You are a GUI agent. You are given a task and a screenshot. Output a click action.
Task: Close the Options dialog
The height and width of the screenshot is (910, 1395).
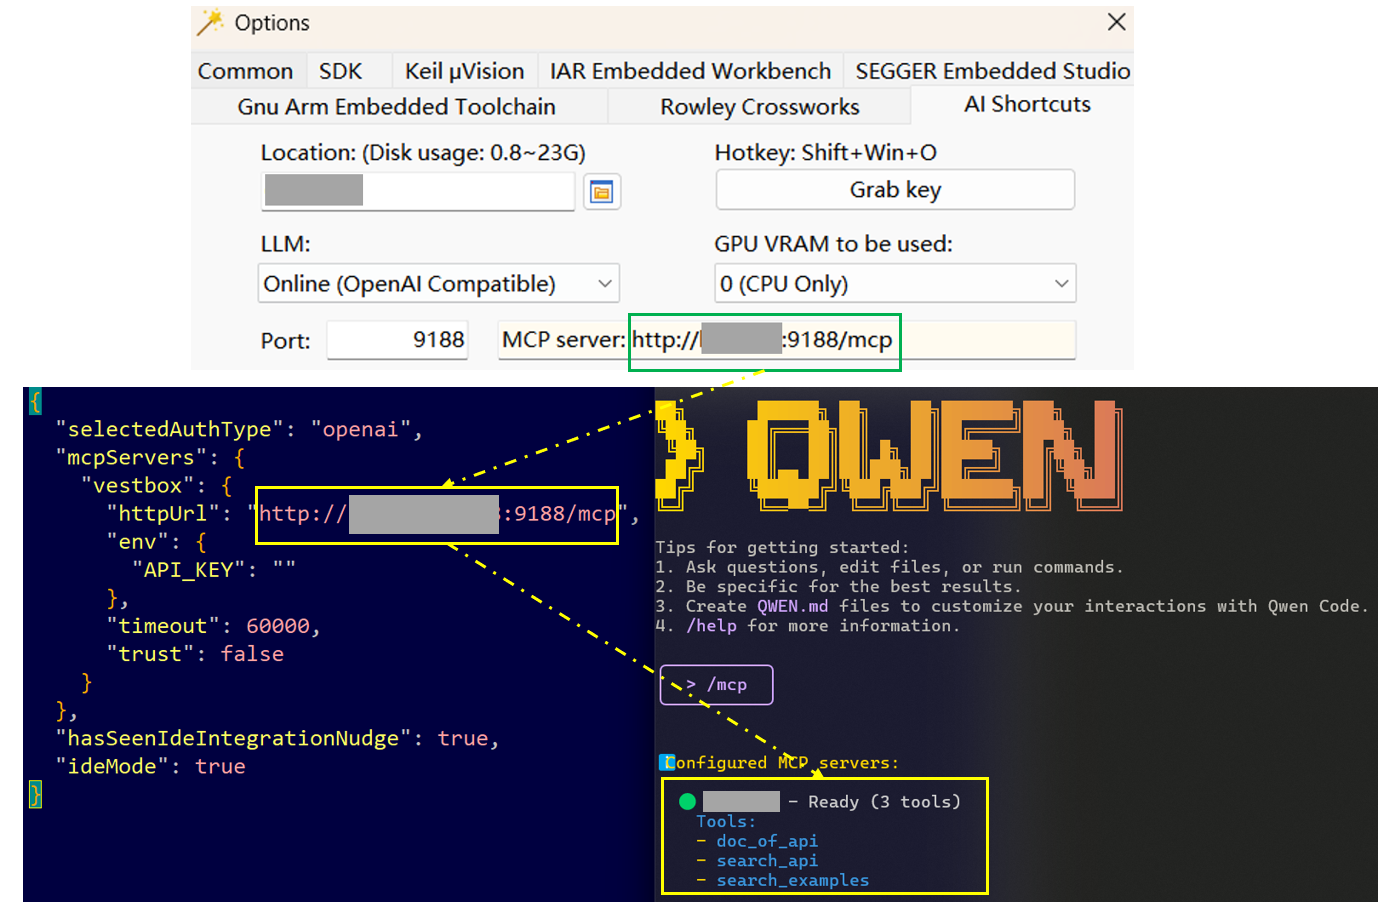[1117, 22]
